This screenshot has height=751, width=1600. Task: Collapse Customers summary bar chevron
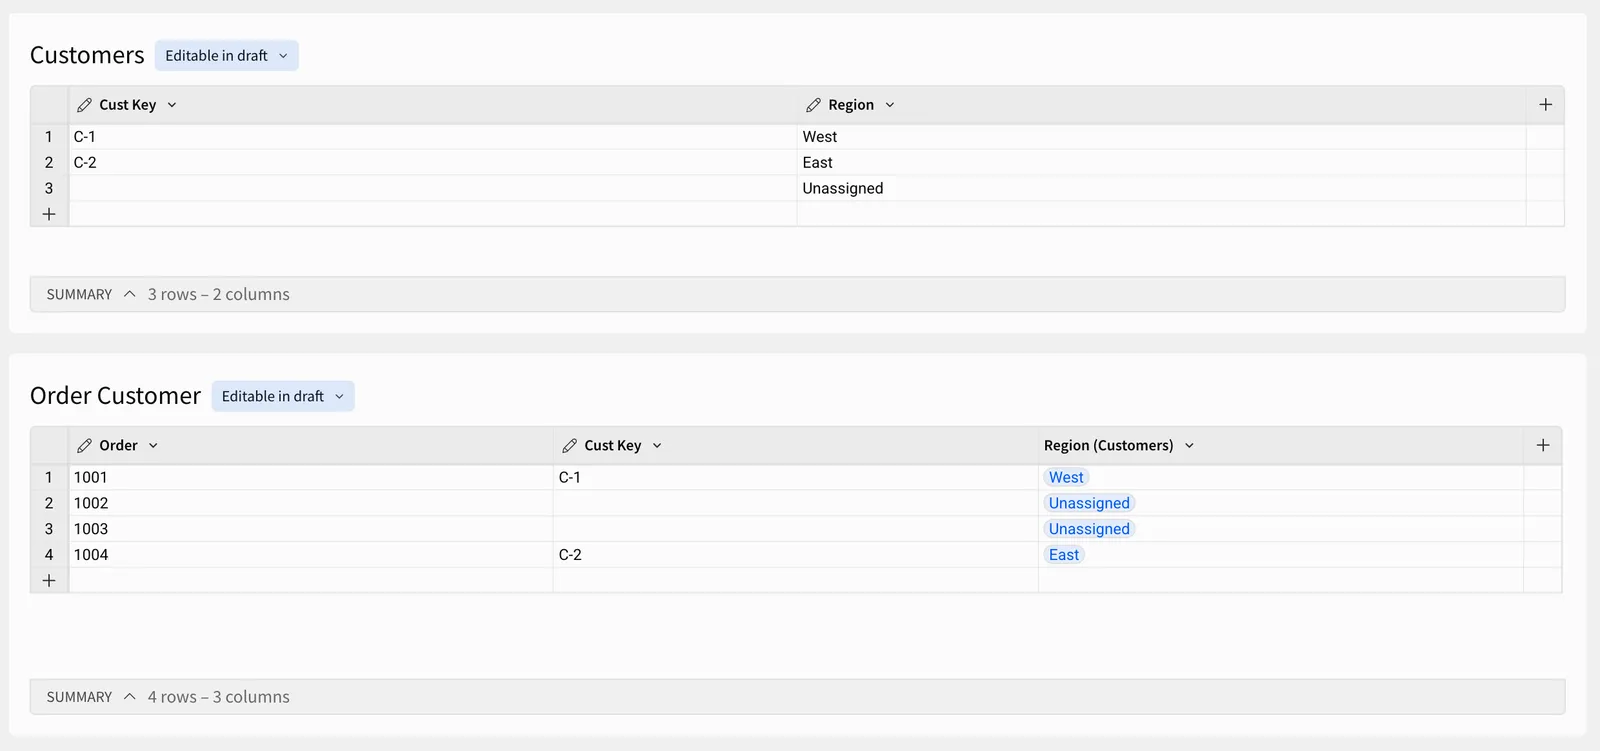[129, 294]
